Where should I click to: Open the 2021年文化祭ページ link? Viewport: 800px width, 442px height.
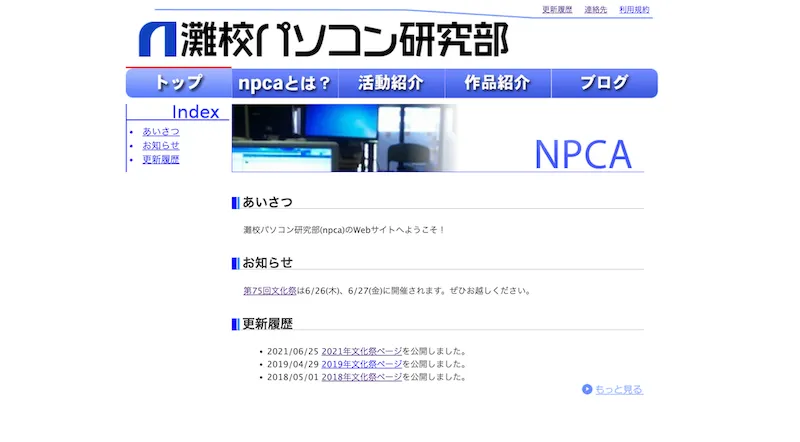pyautogui.click(x=362, y=351)
